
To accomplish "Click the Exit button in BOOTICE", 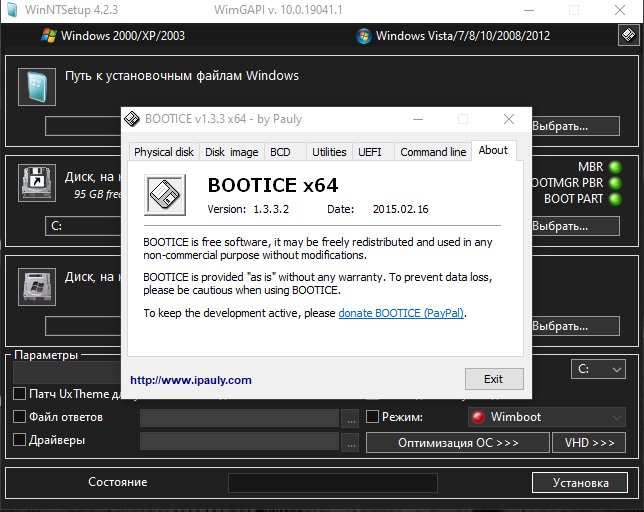I will pos(494,379).
